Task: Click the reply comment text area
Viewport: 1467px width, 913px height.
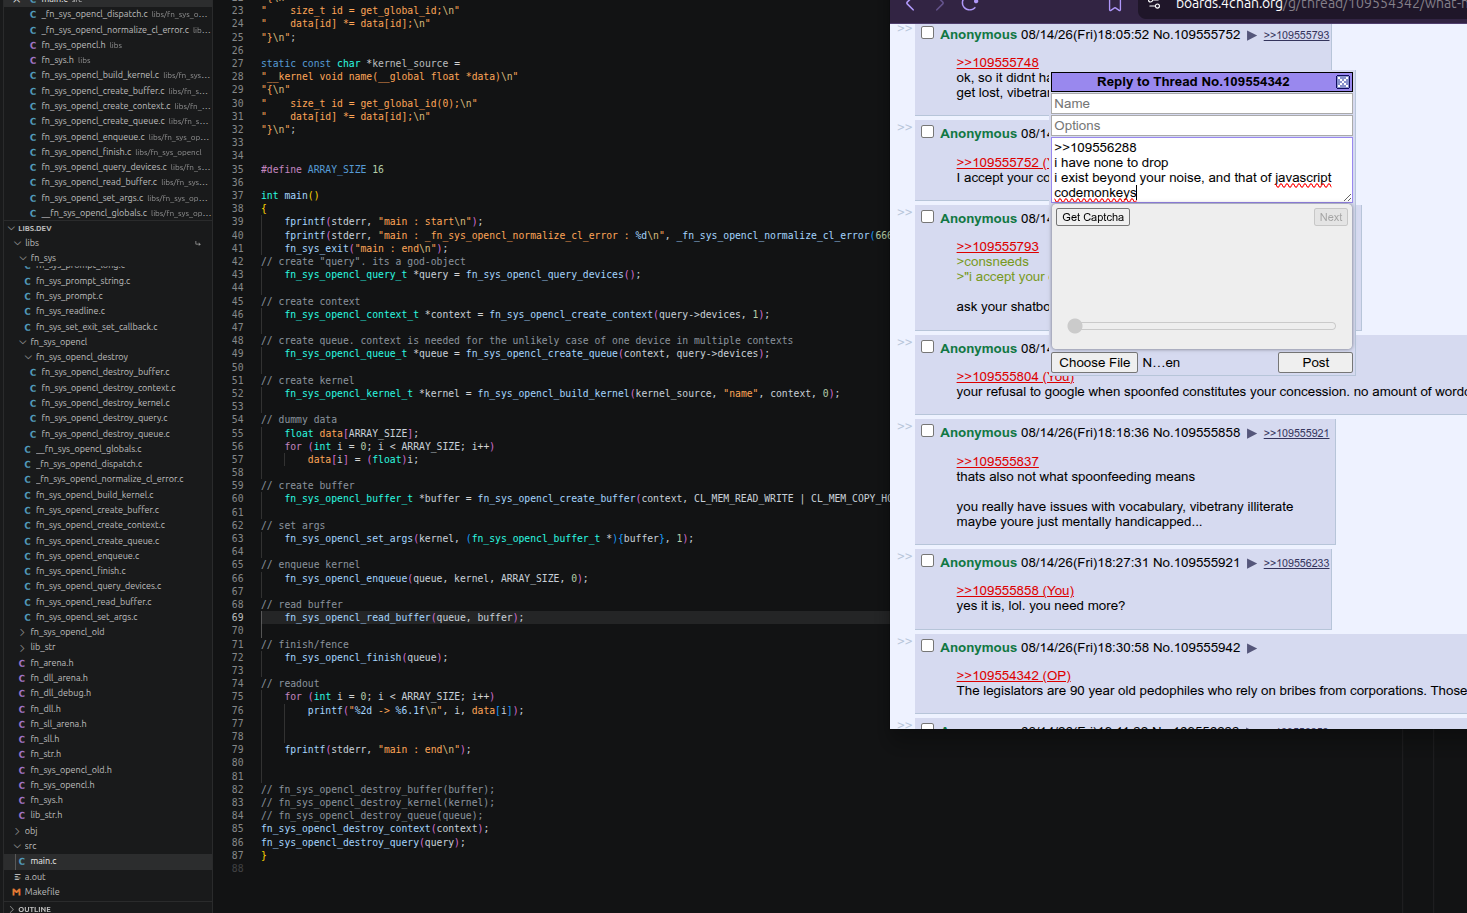Action: click(1202, 170)
